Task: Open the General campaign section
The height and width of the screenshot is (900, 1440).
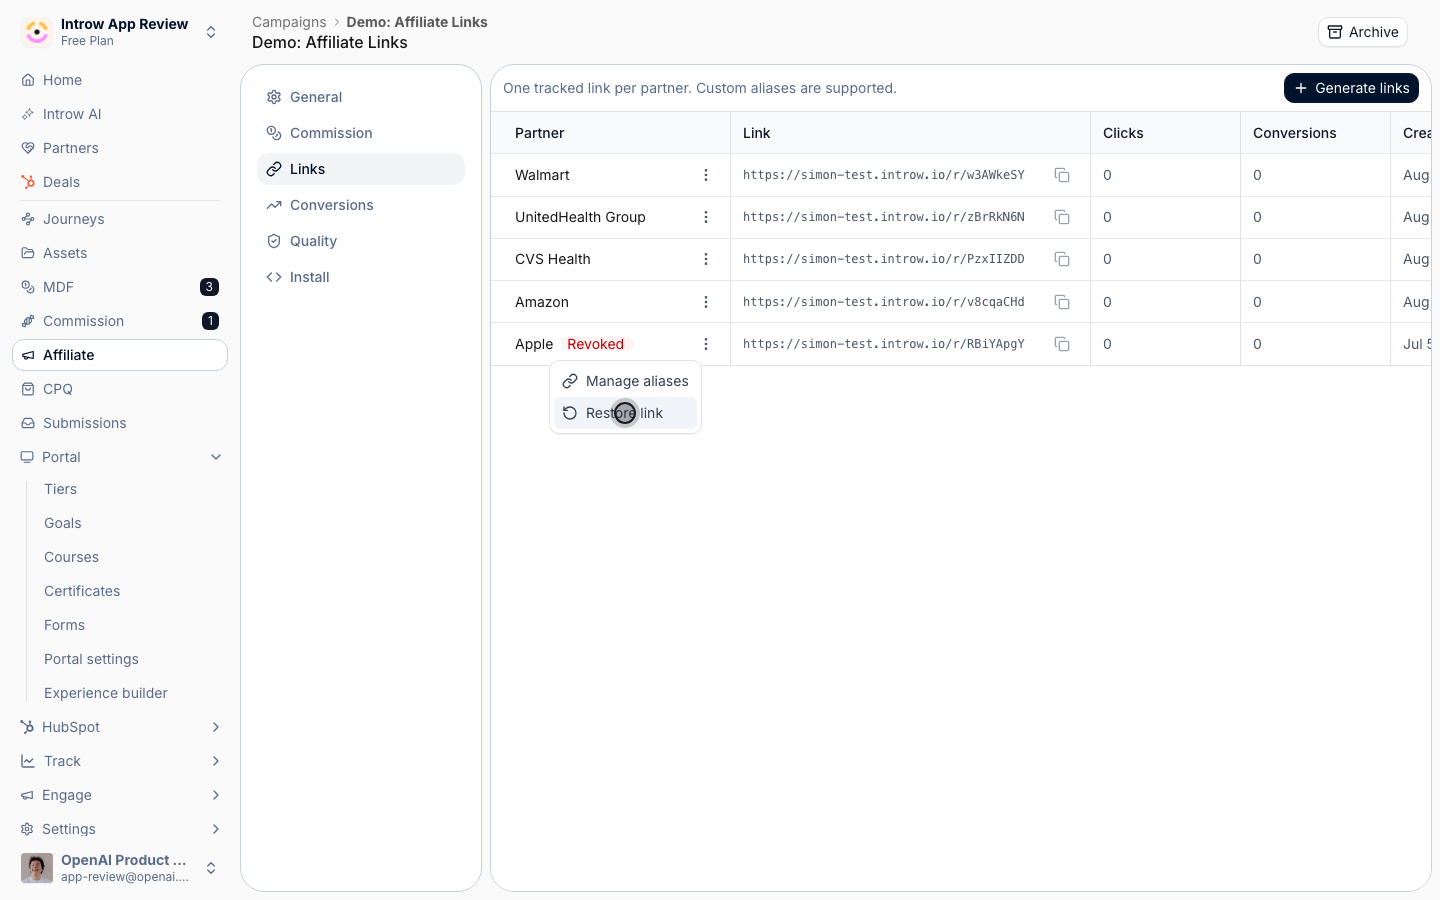Action: click(x=361, y=97)
